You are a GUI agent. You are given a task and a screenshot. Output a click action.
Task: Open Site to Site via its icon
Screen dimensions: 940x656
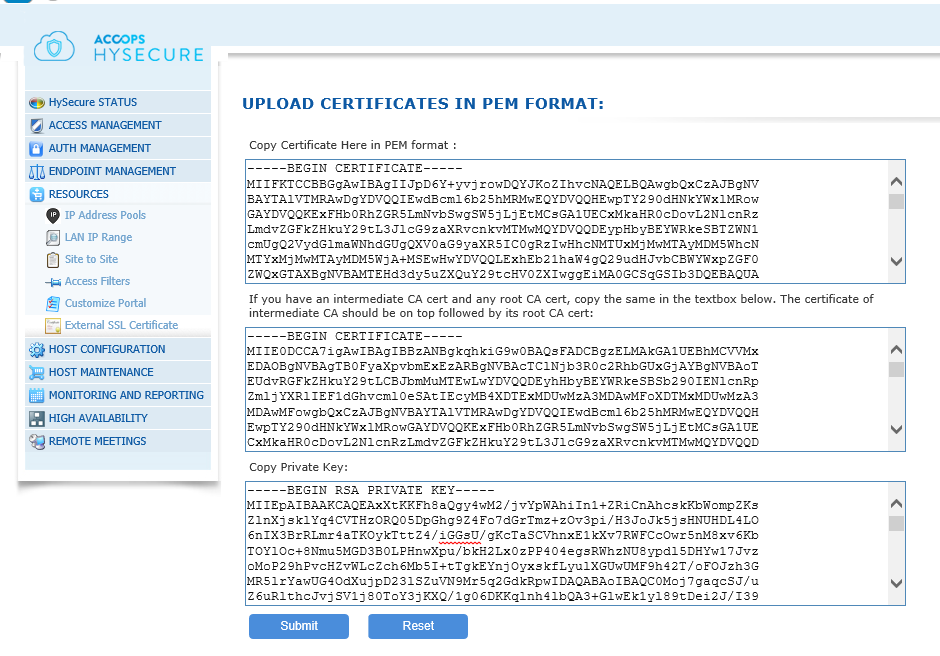click(x=52, y=259)
